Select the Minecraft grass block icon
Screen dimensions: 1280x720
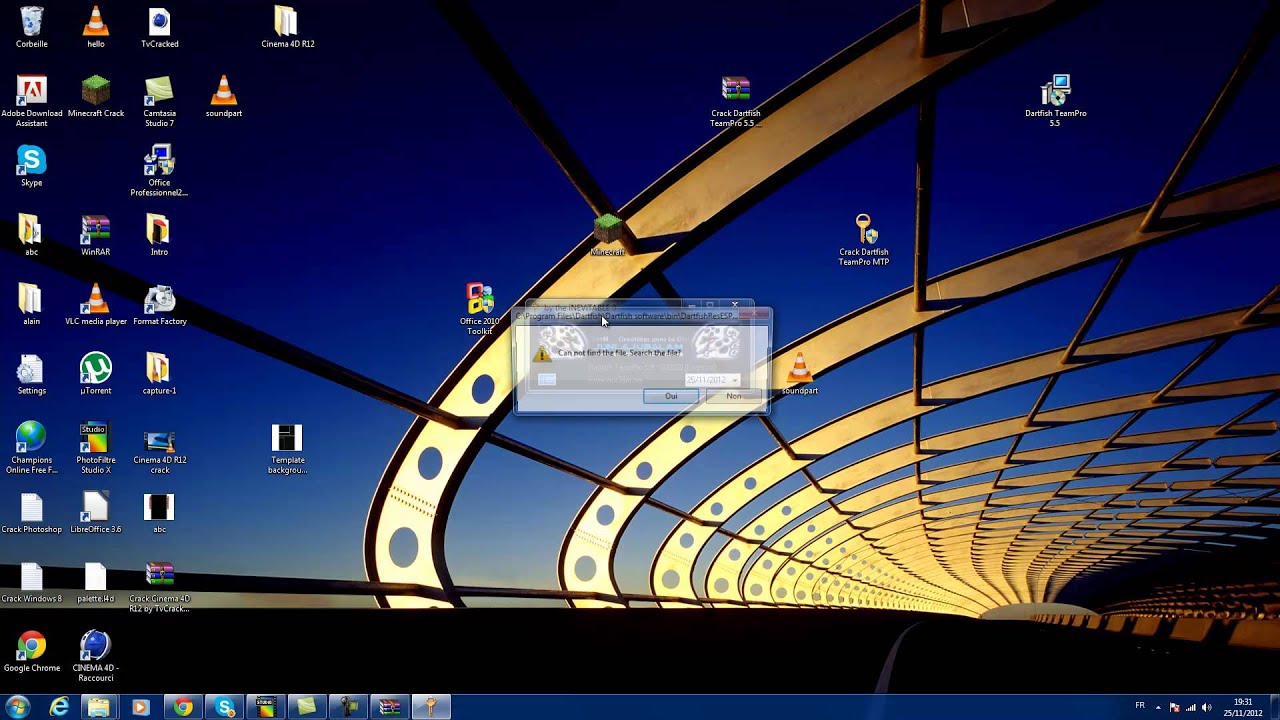pos(607,236)
